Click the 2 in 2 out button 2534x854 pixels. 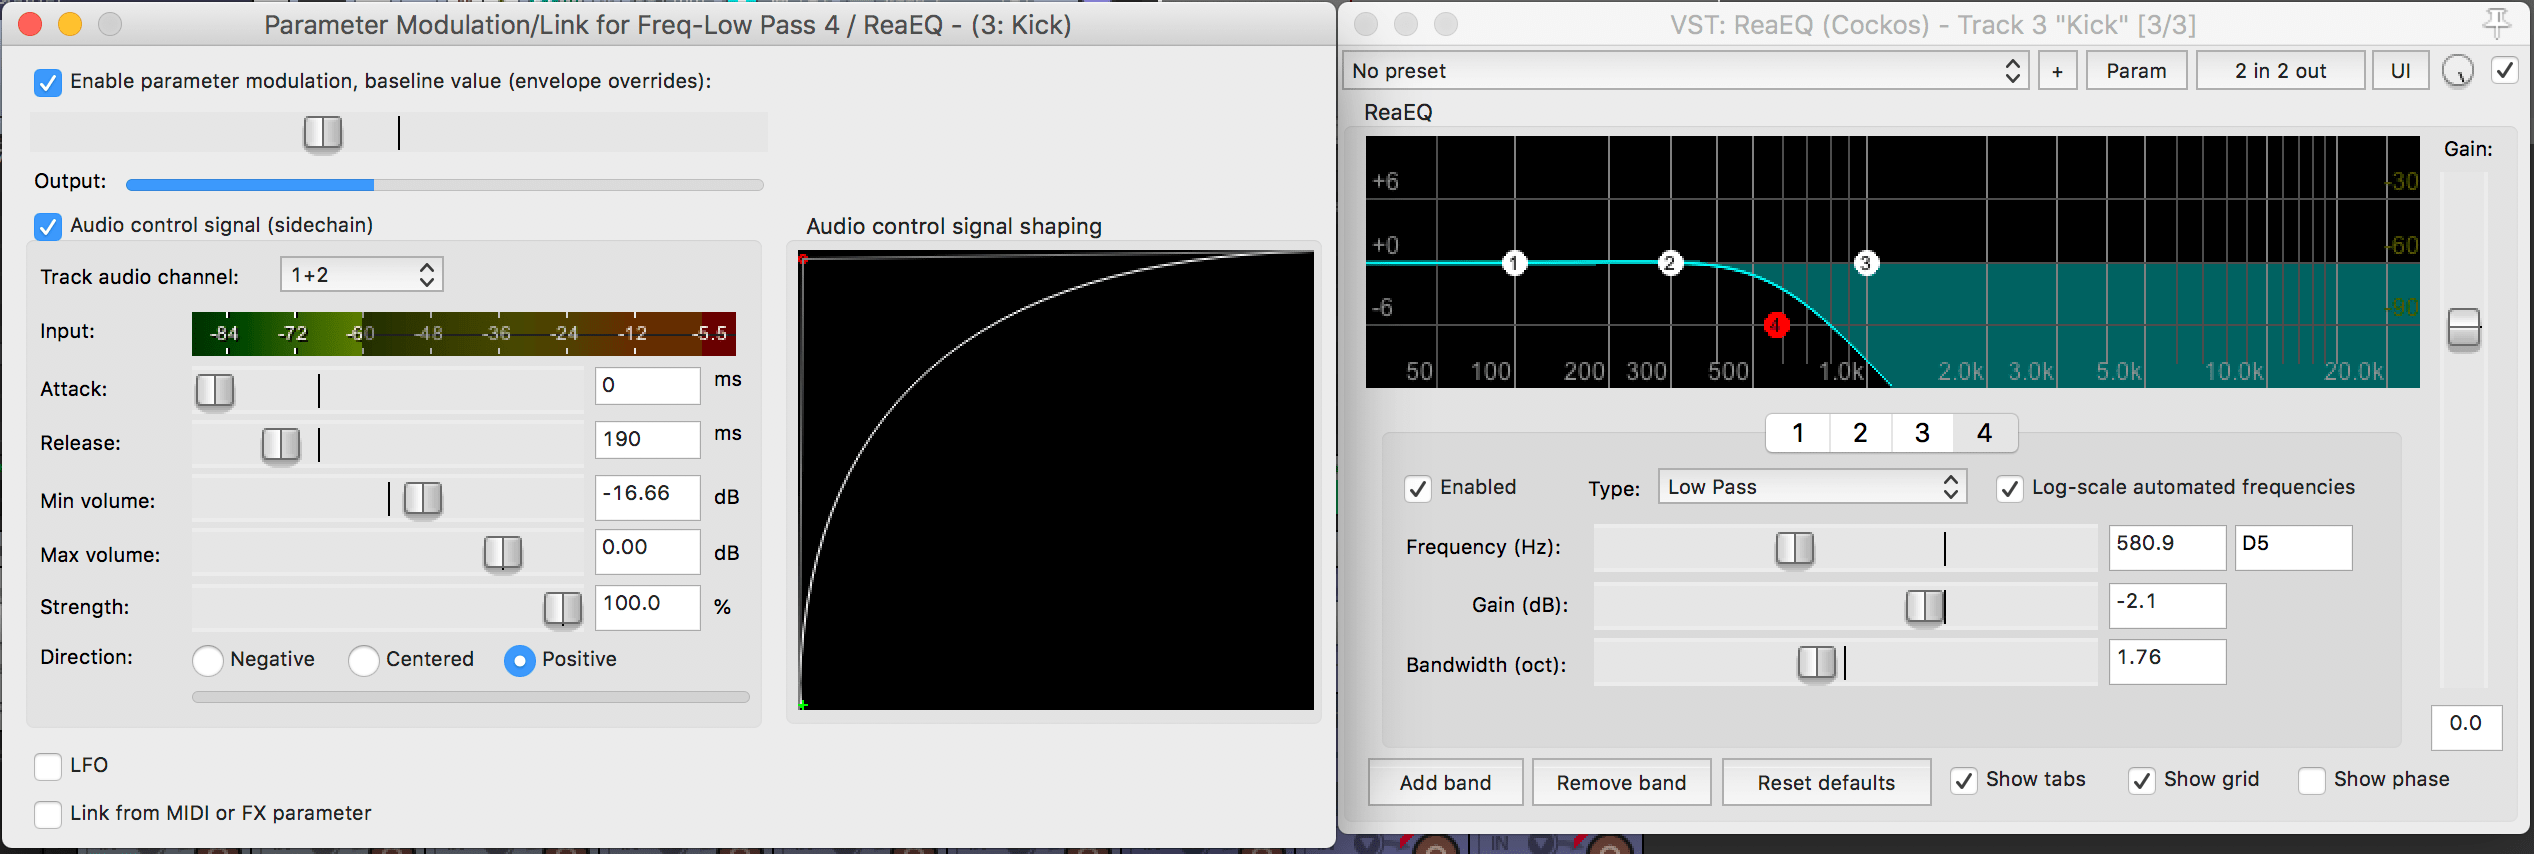pyautogui.click(x=2280, y=71)
